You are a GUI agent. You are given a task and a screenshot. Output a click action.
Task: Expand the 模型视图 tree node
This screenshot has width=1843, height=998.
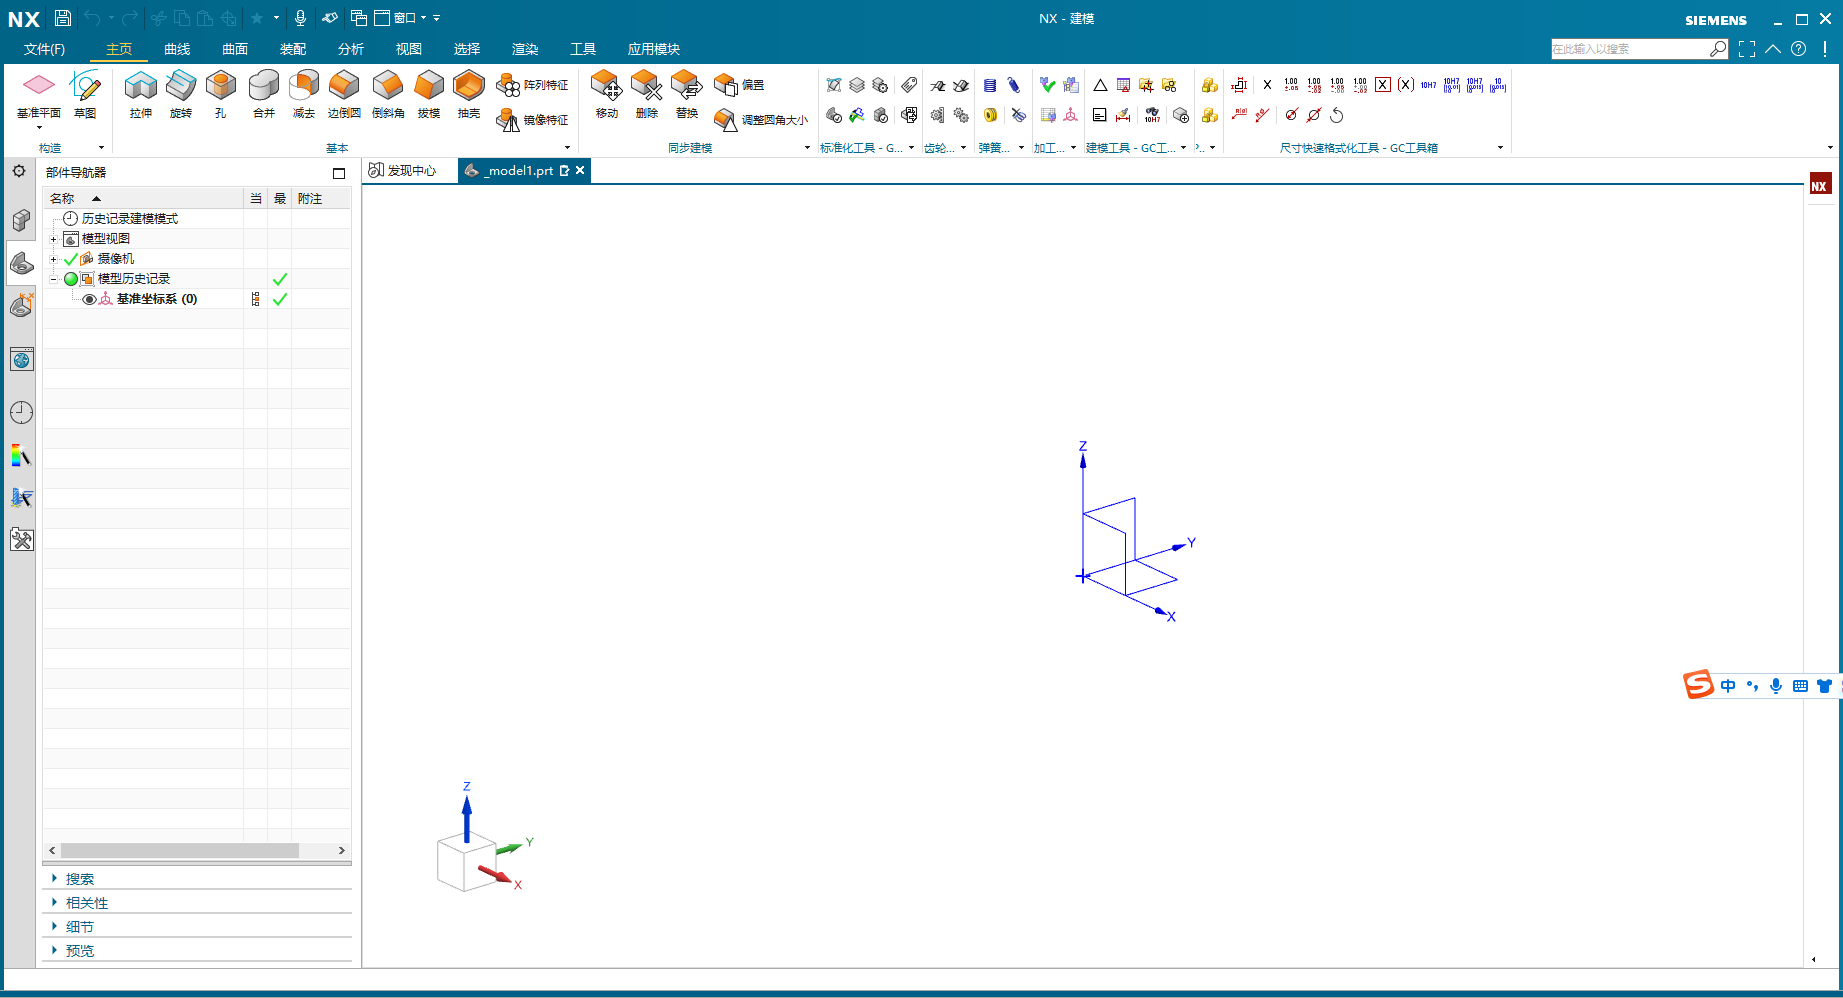coord(54,239)
